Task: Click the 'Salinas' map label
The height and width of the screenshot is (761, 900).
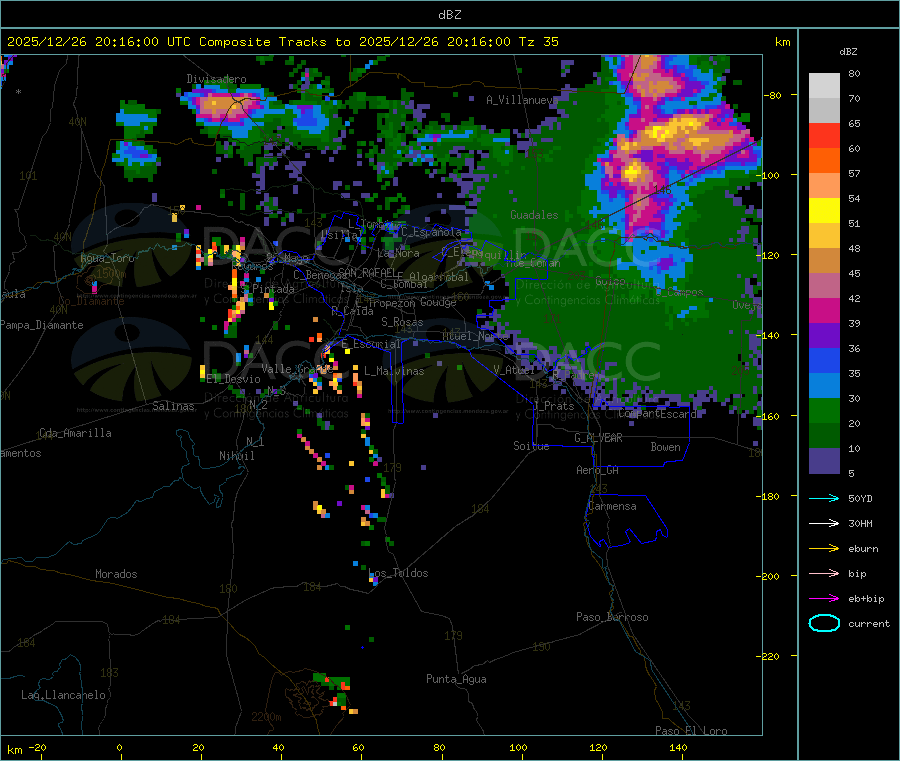Action: pos(173,406)
